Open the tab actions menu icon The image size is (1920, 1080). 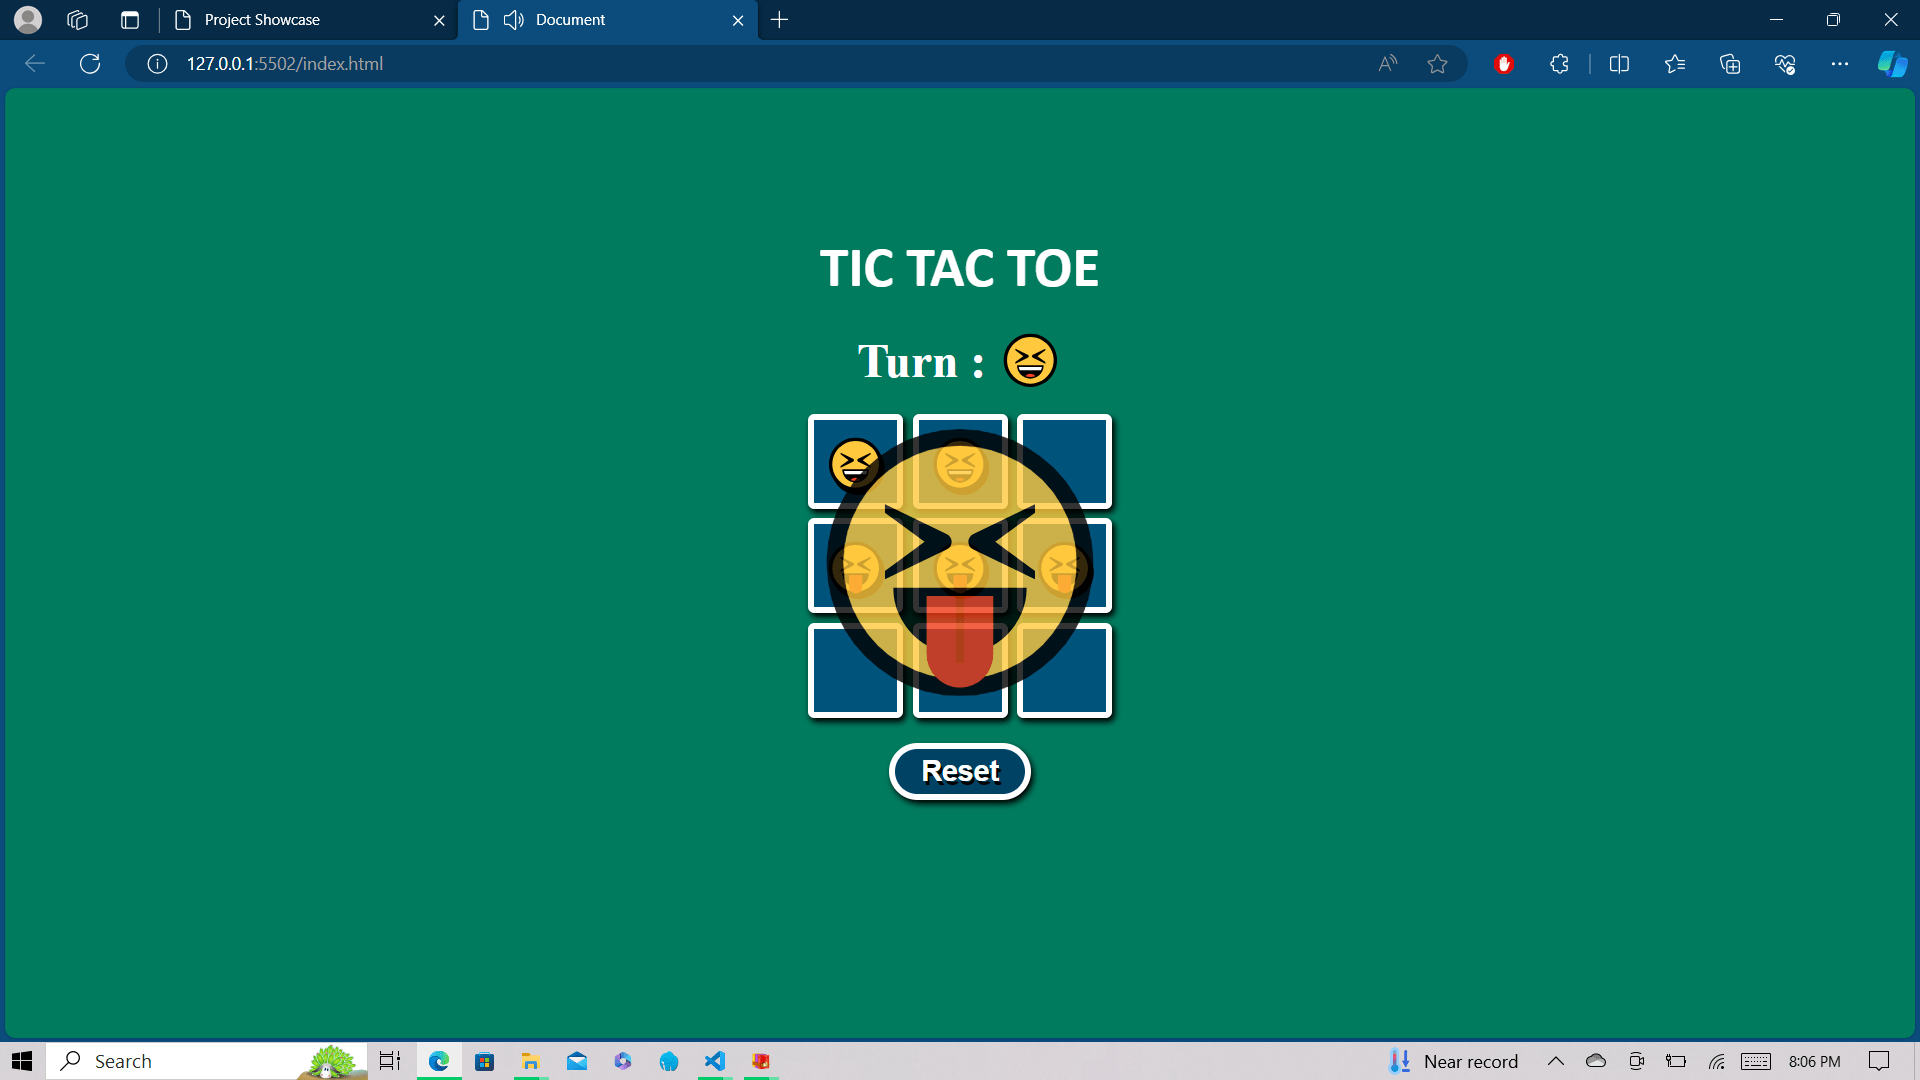(129, 20)
